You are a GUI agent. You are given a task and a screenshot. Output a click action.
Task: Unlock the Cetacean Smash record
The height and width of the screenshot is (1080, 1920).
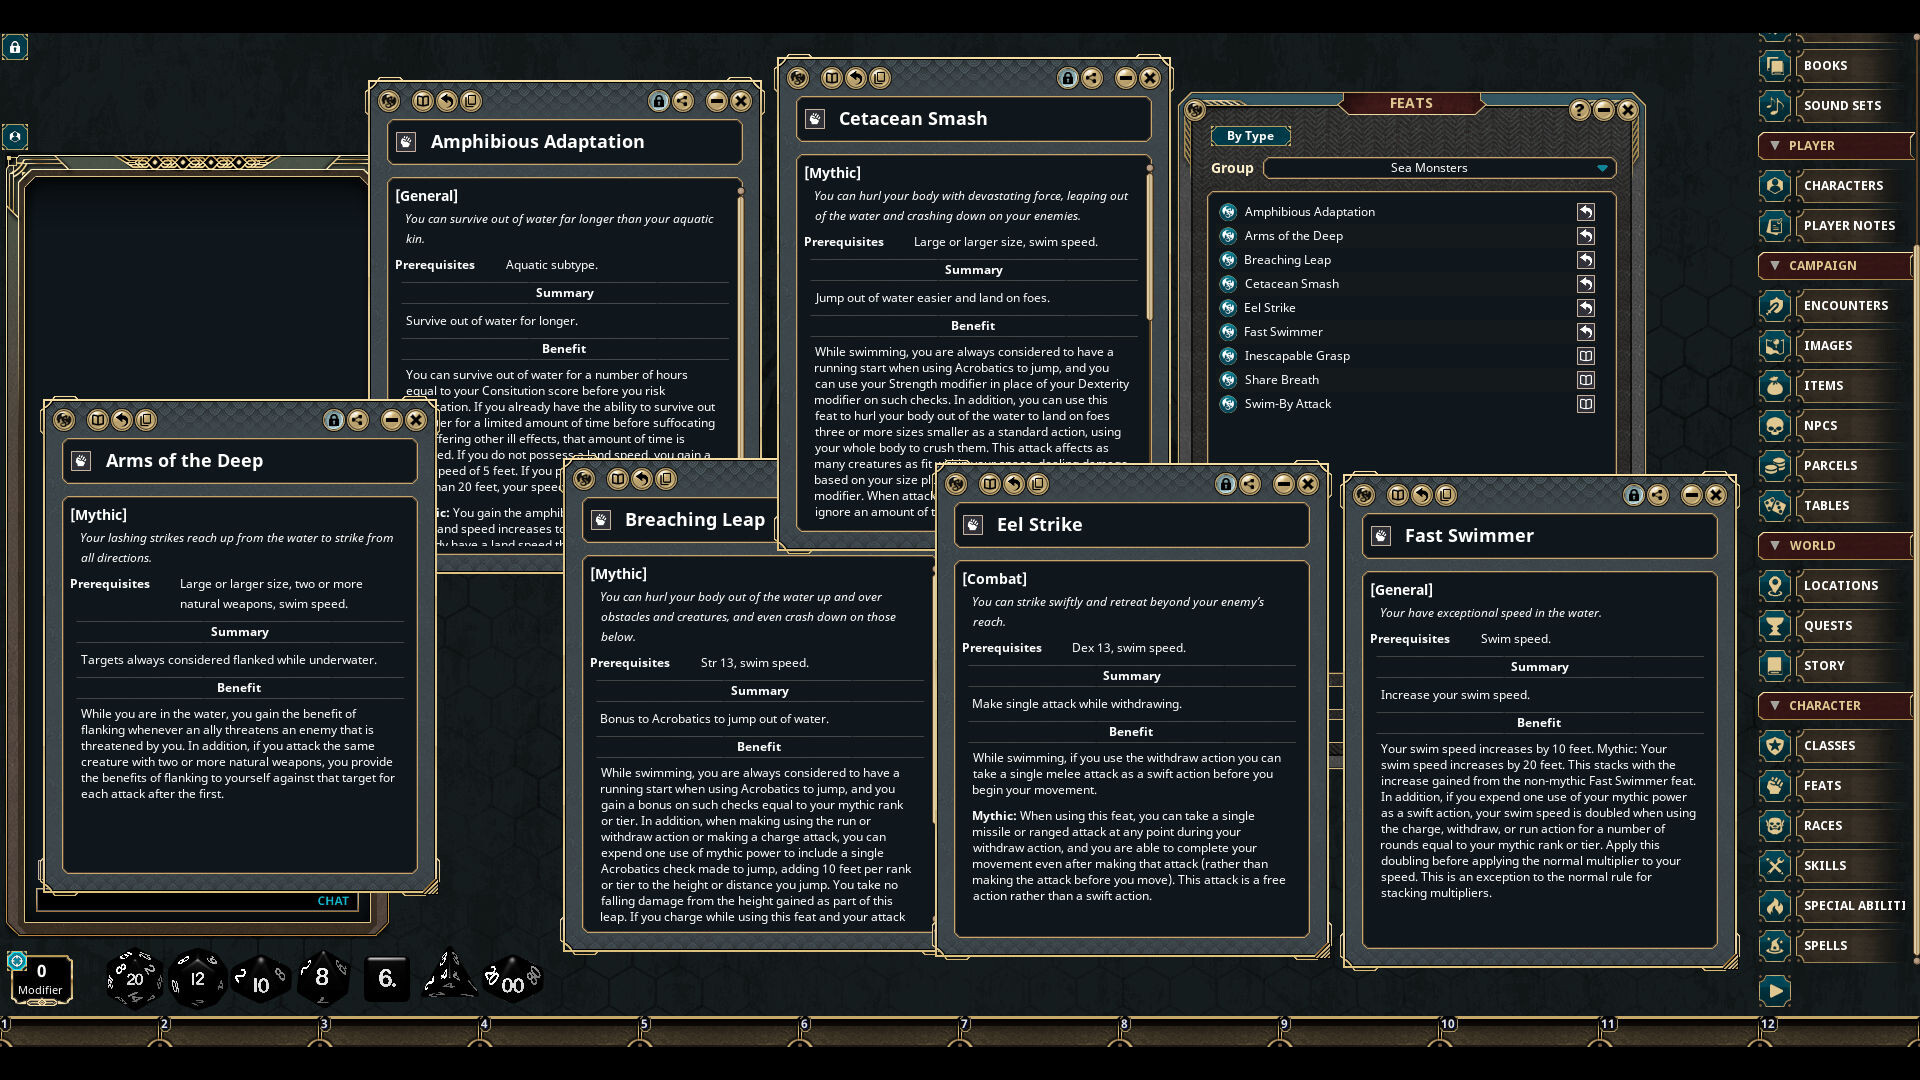[x=1067, y=78]
